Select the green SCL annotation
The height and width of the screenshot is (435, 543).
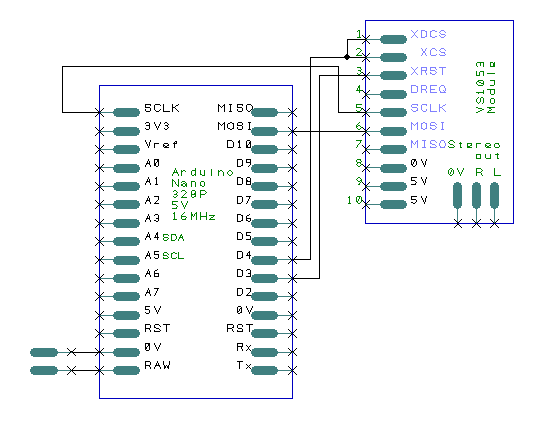click(x=173, y=256)
